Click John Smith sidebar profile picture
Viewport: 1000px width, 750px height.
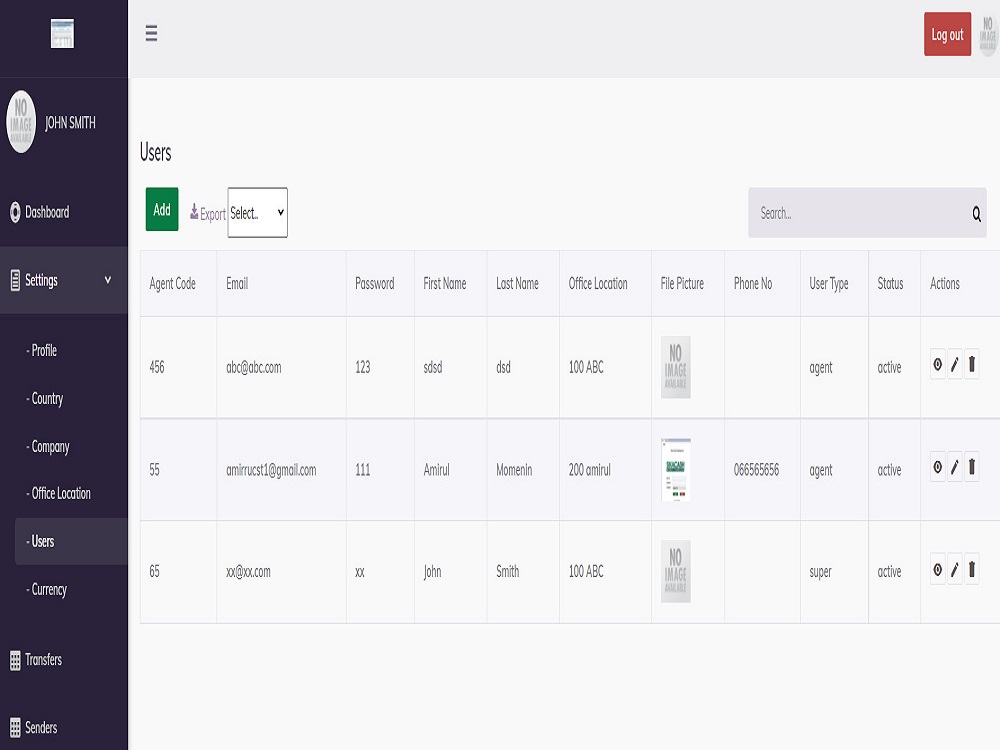[x=21, y=122]
